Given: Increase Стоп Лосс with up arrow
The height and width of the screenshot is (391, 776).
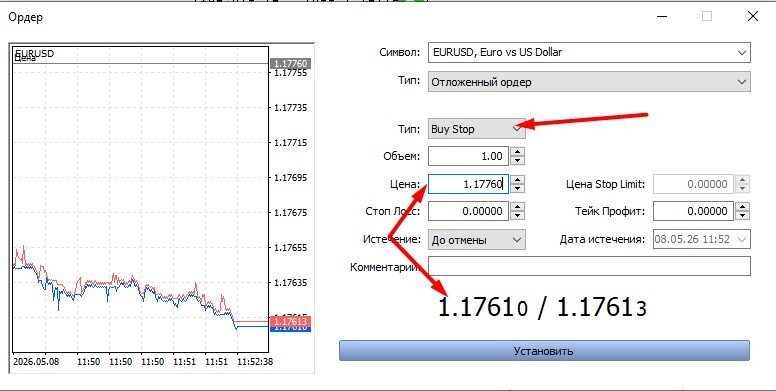Looking at the screenshot, I should tap(517, 207).
